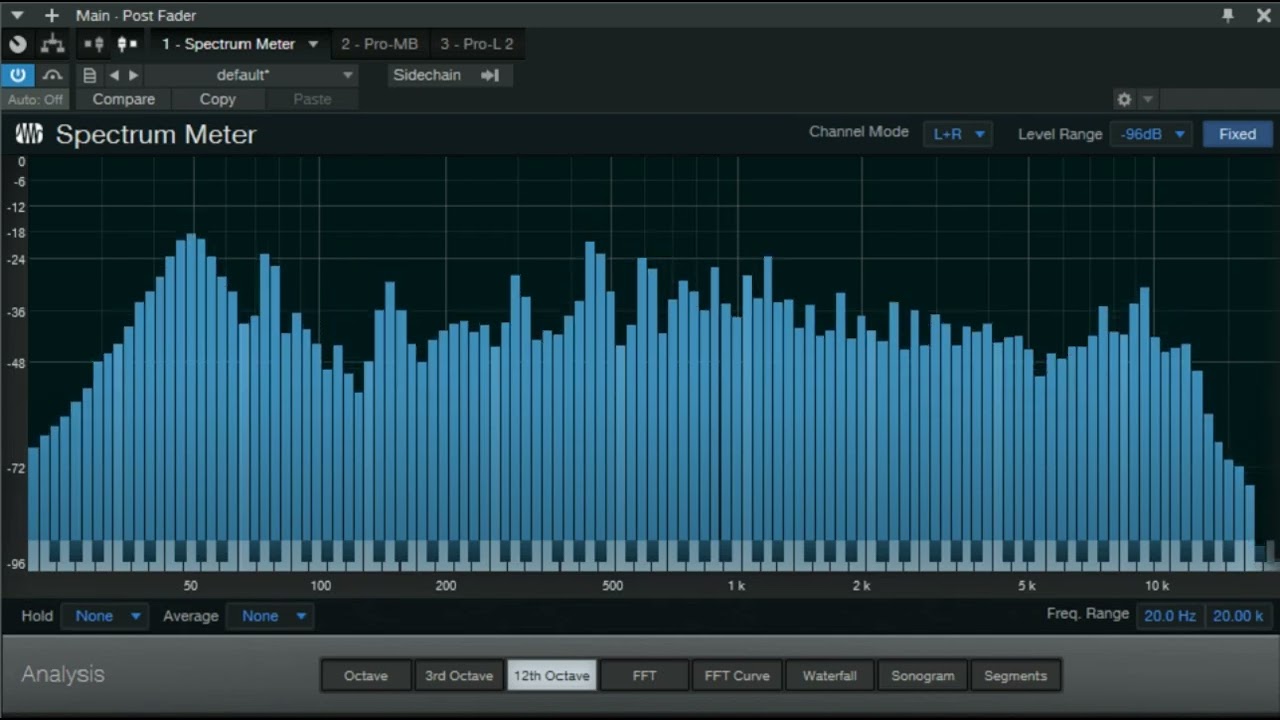Open the default* preset dropdown
Screen dimensions: 1280x720
point(252,75)
